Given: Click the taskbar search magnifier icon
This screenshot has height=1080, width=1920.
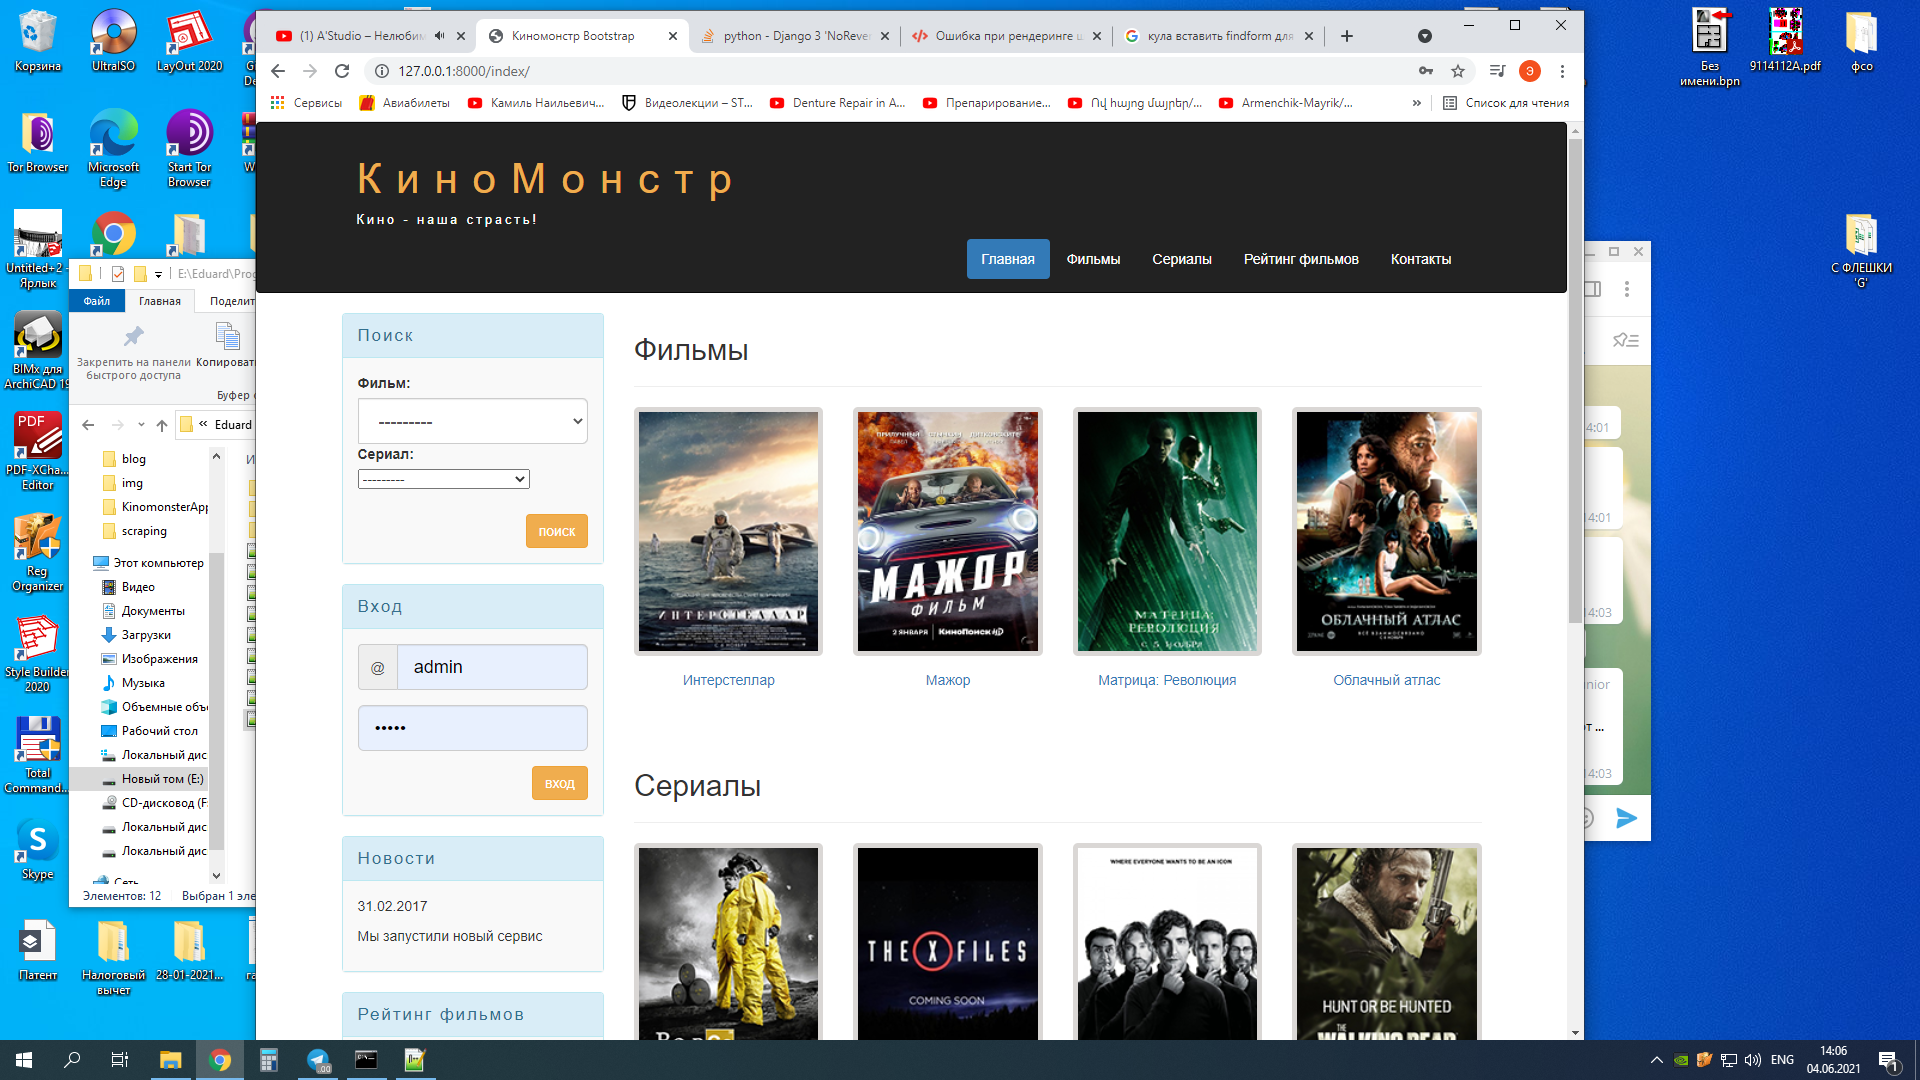Looking at the screenshot, I should coord(72,1060).
